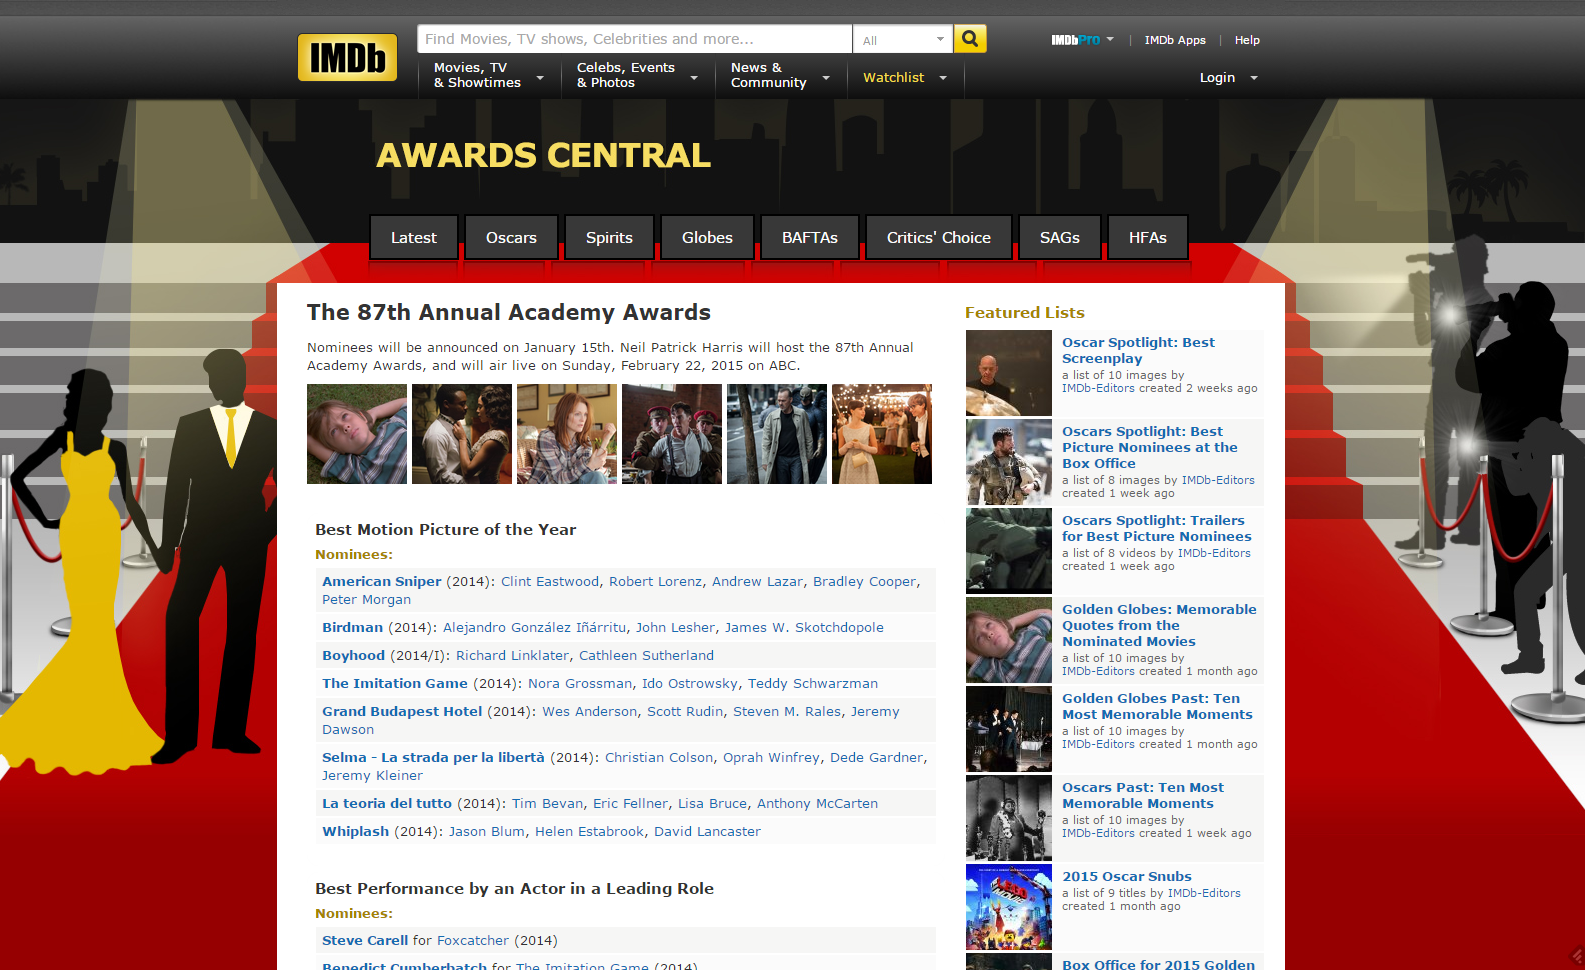
Task: Open La teoria del tutto link
Action: coord(387,804)
